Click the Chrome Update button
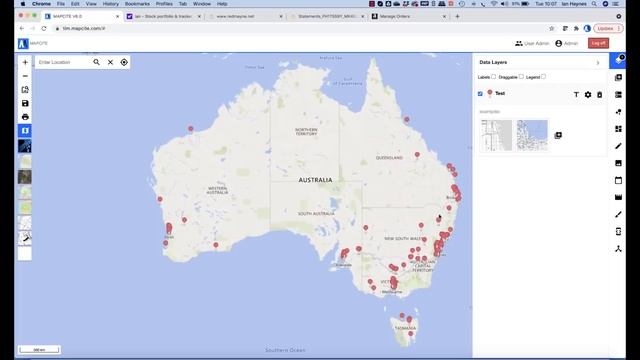The width and height of the screenshot is (640, 360). coord(608,28)
